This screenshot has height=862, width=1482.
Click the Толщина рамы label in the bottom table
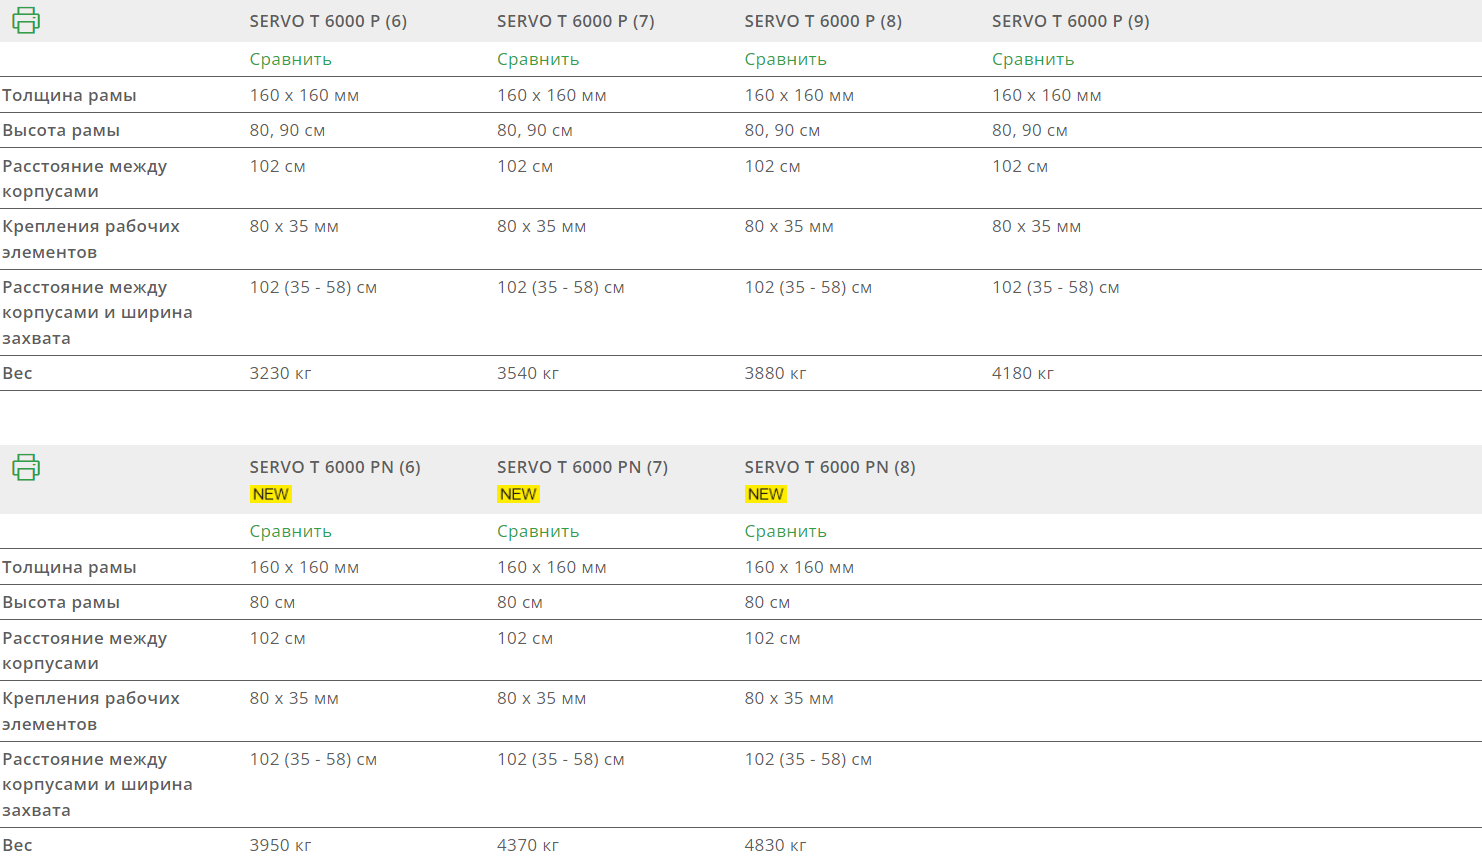coord(69,567)
